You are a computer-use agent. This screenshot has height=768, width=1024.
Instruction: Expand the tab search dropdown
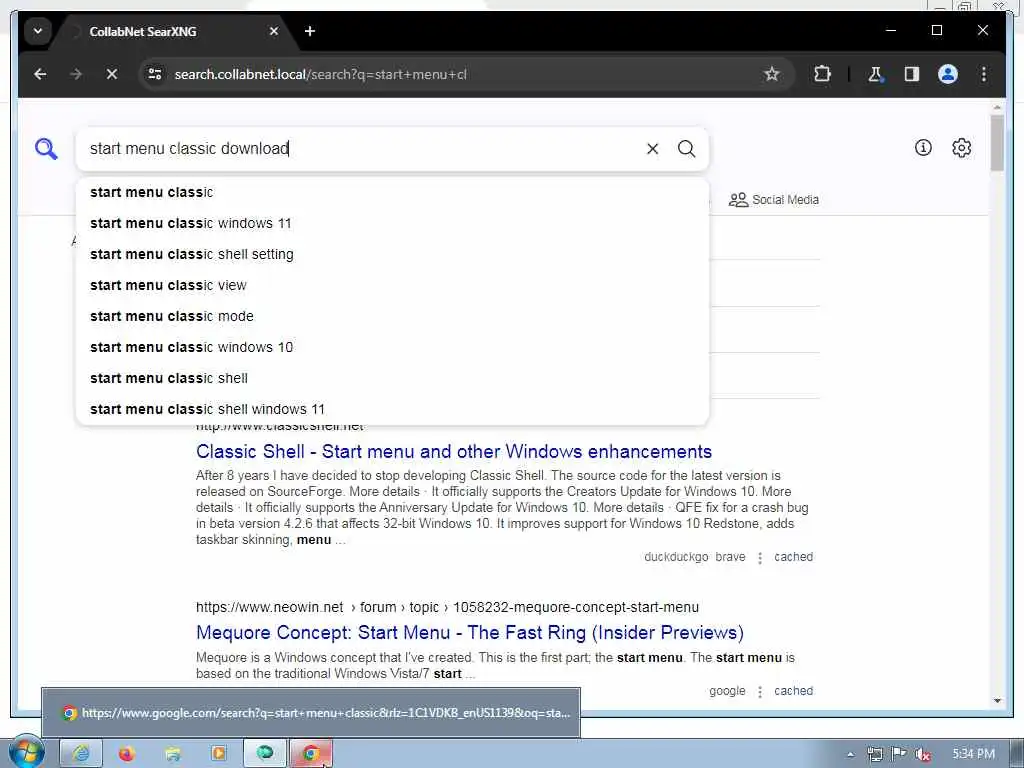click(x=38, y=31)
